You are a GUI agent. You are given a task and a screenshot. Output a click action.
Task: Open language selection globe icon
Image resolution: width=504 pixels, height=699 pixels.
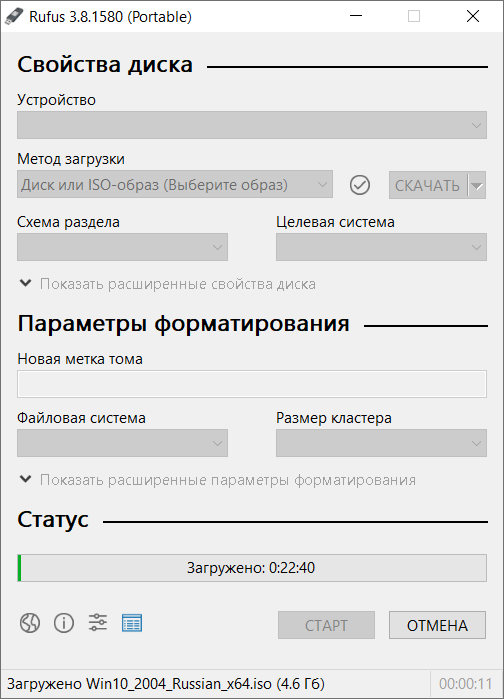pos(30,623)
